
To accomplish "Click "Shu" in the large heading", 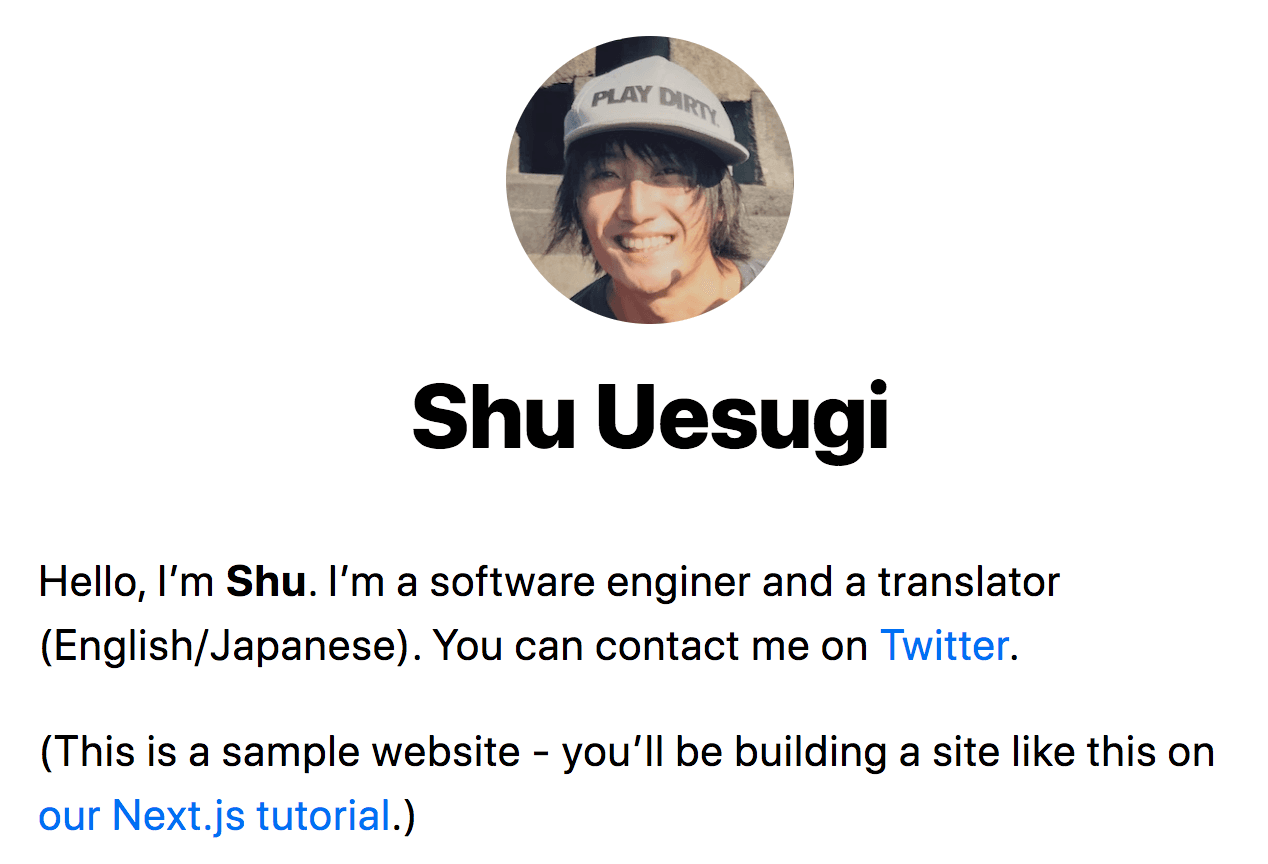I will [x=494, y=417].
